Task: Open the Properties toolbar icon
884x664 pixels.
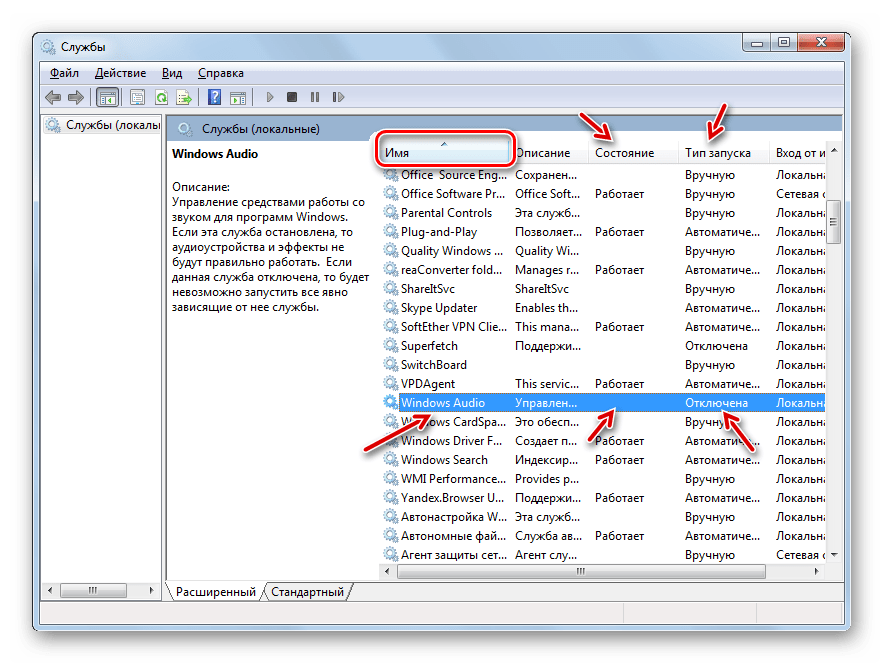Action: [x=136, y=97]
